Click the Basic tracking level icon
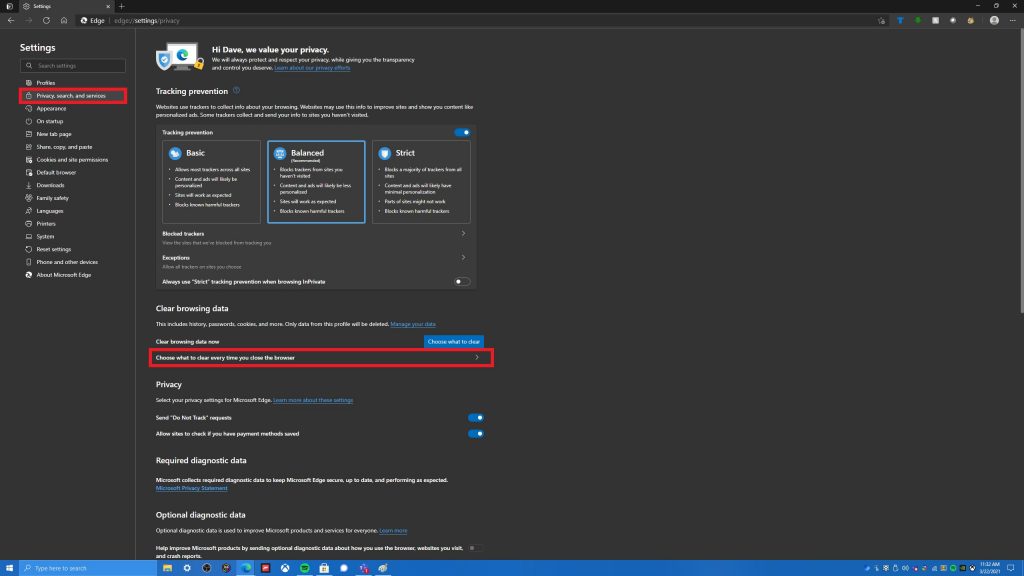 pos(175,153)
